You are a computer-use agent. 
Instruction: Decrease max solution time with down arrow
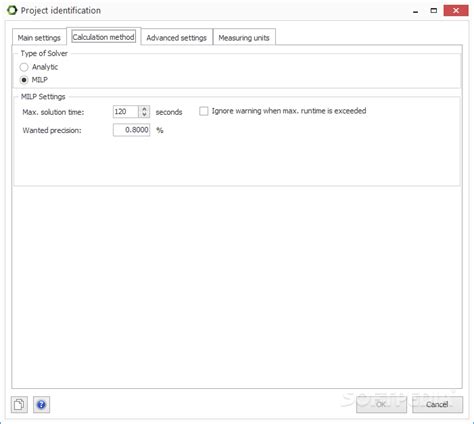click(144, 115)
